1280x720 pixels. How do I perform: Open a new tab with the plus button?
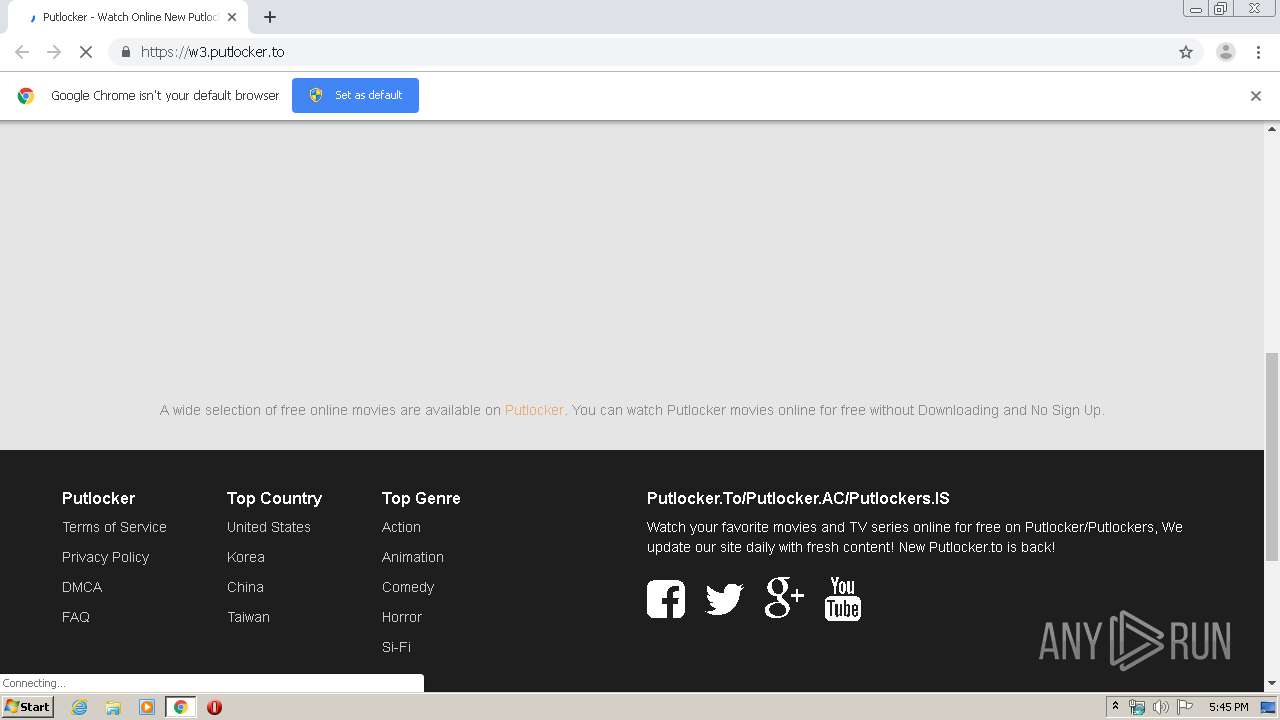point(270,17)
